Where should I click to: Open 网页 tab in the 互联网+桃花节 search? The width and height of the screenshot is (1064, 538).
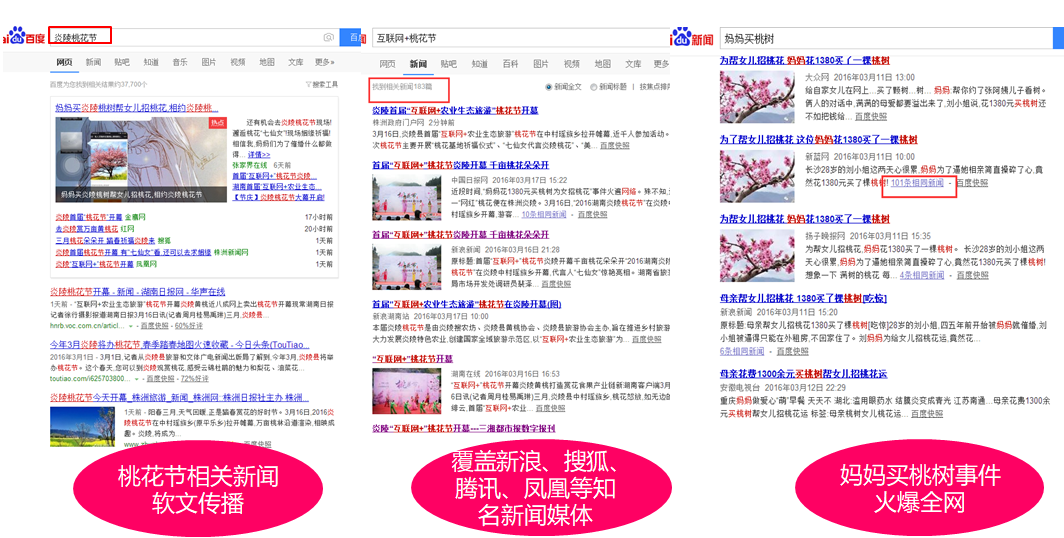(387, 64)
